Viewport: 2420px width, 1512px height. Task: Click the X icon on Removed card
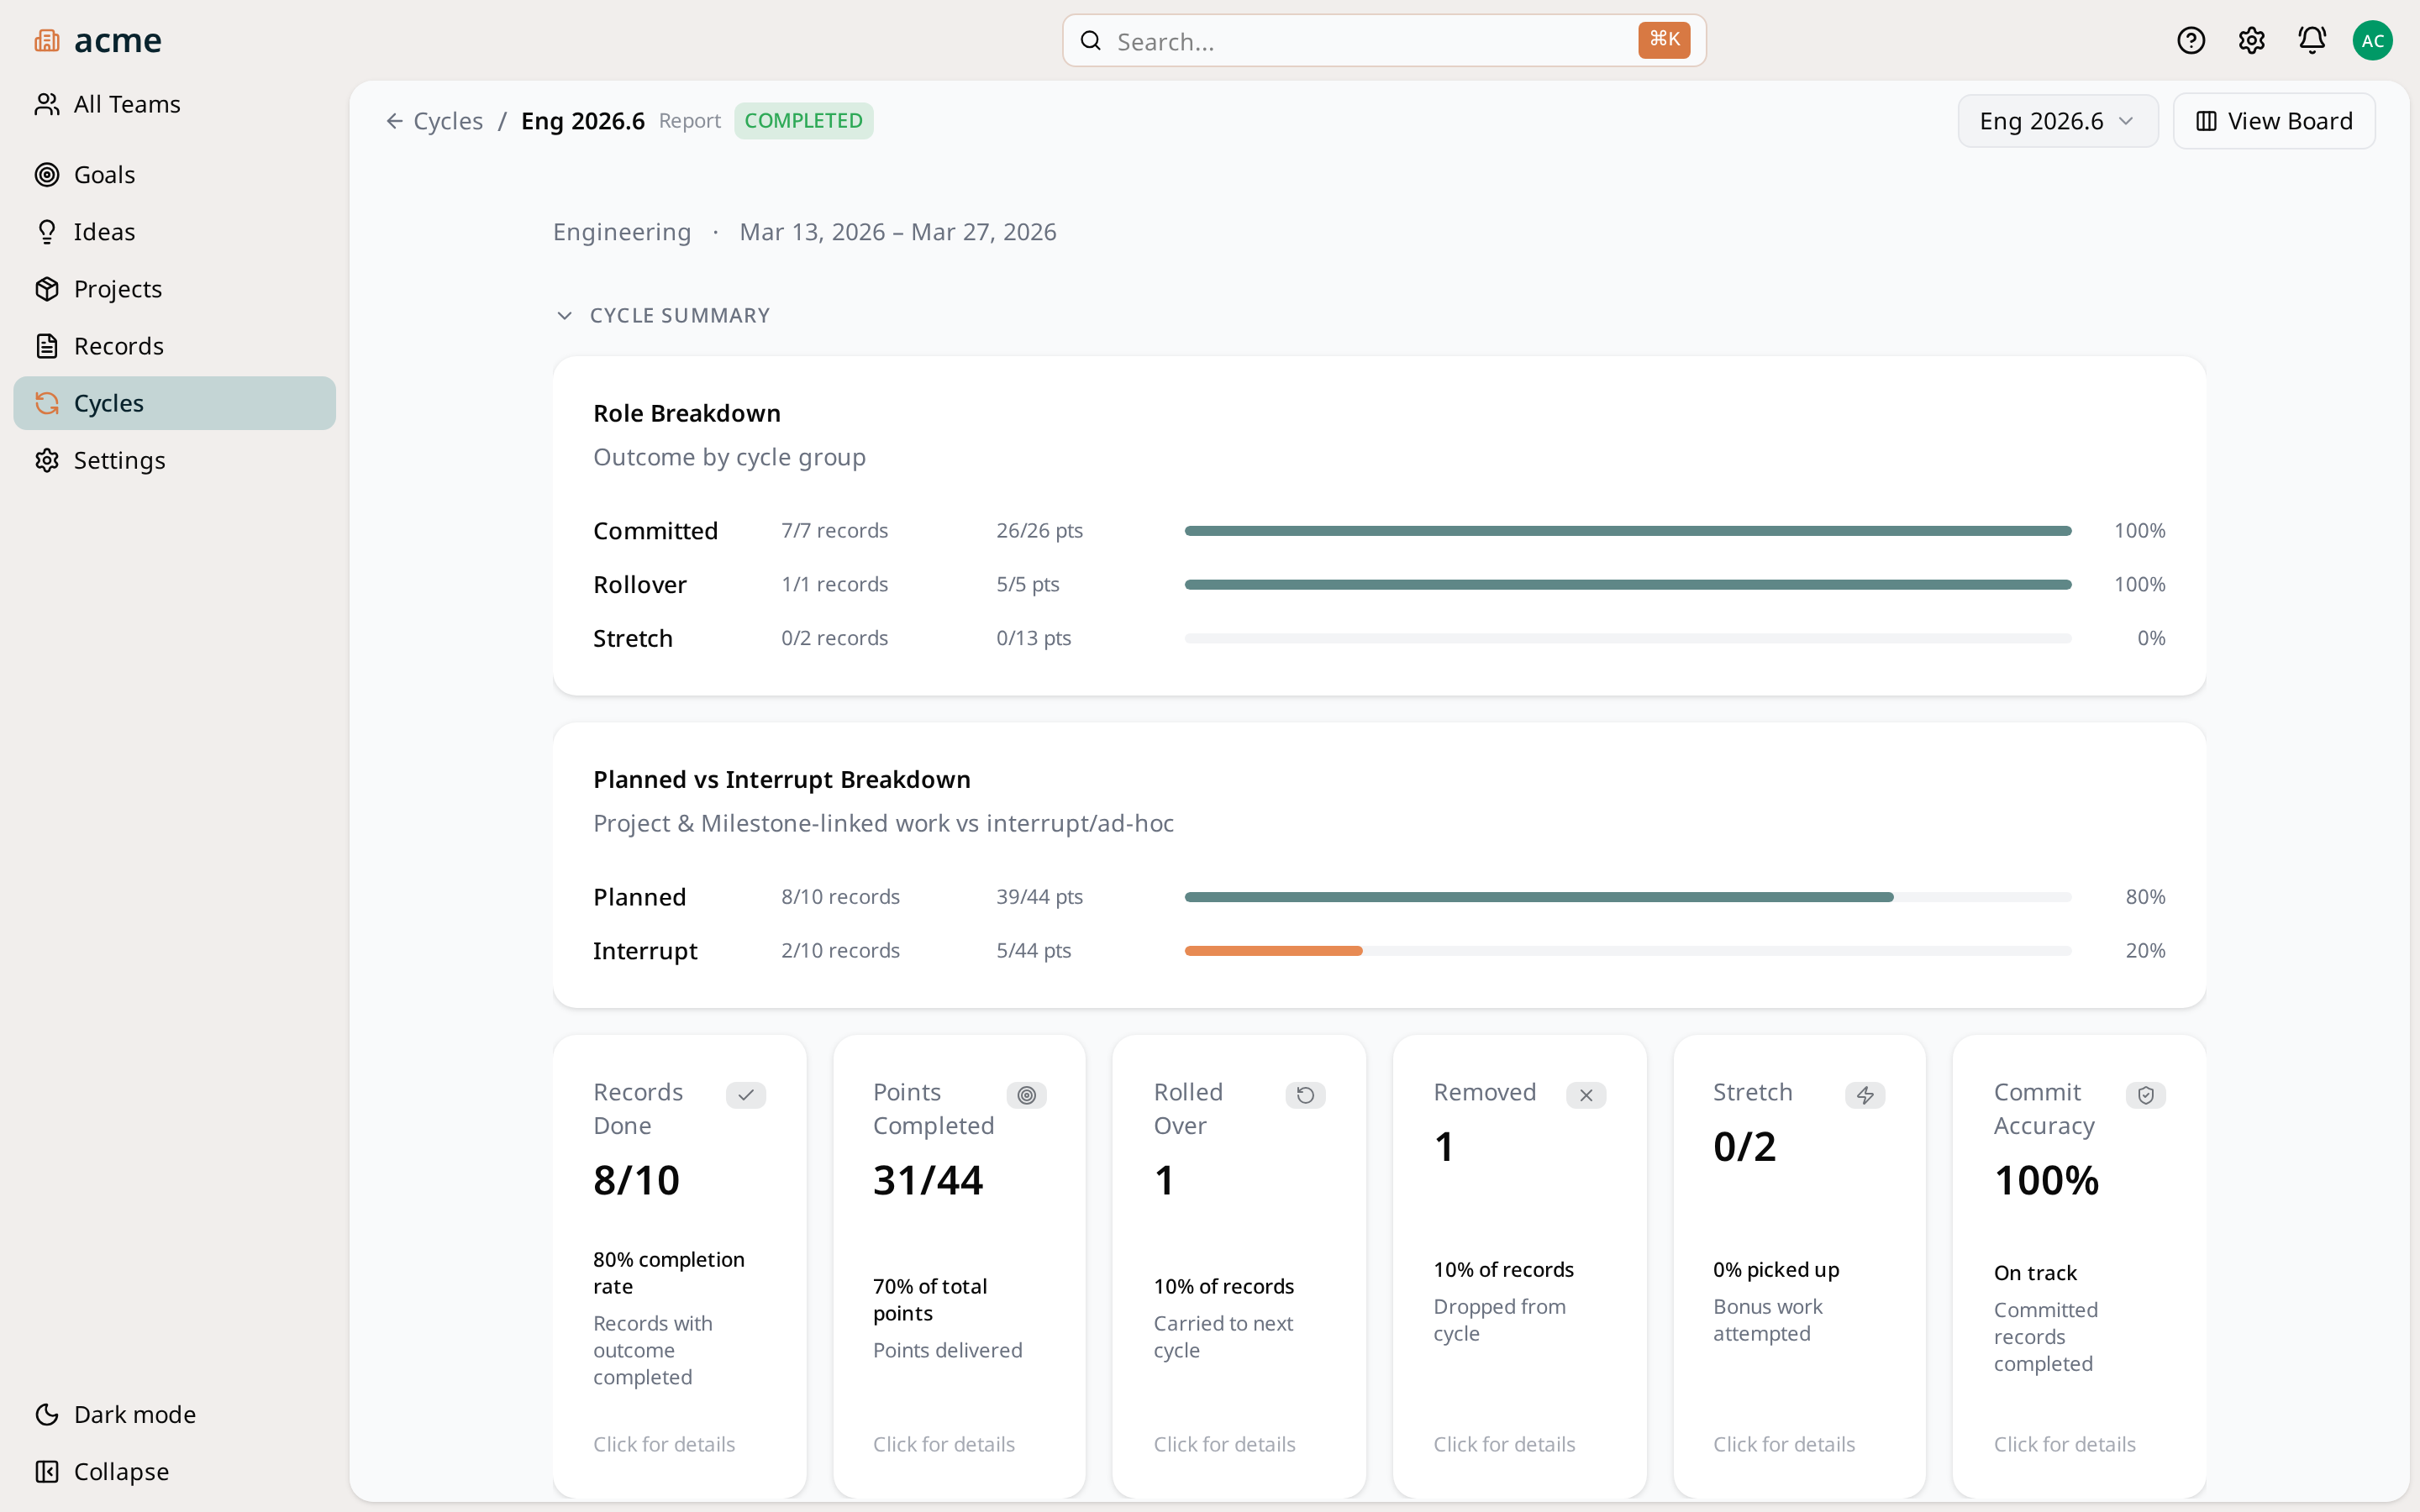[x=1585, y=1095]
